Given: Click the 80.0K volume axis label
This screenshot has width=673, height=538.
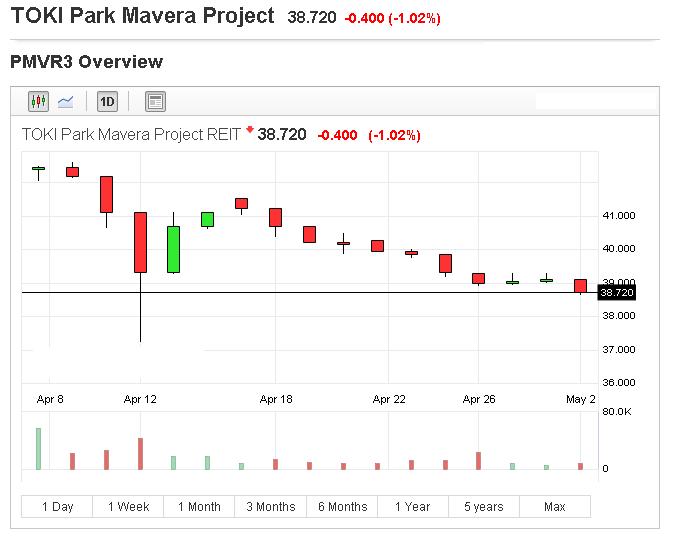Looking at the screenshot, I should [x=617, y=412].
